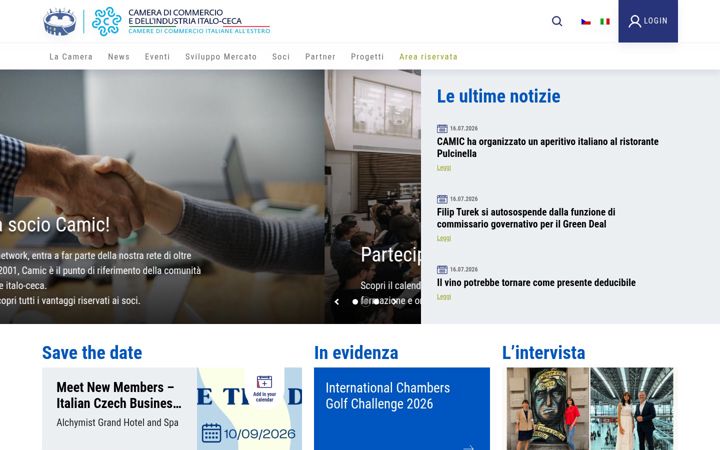This screenshot has width=720, height=450.
Task: Switch language with the Czech flag
Action: 585,22
